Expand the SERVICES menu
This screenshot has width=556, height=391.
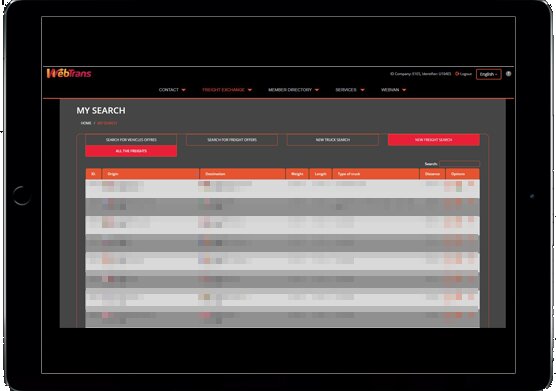(x=350, y=90)
